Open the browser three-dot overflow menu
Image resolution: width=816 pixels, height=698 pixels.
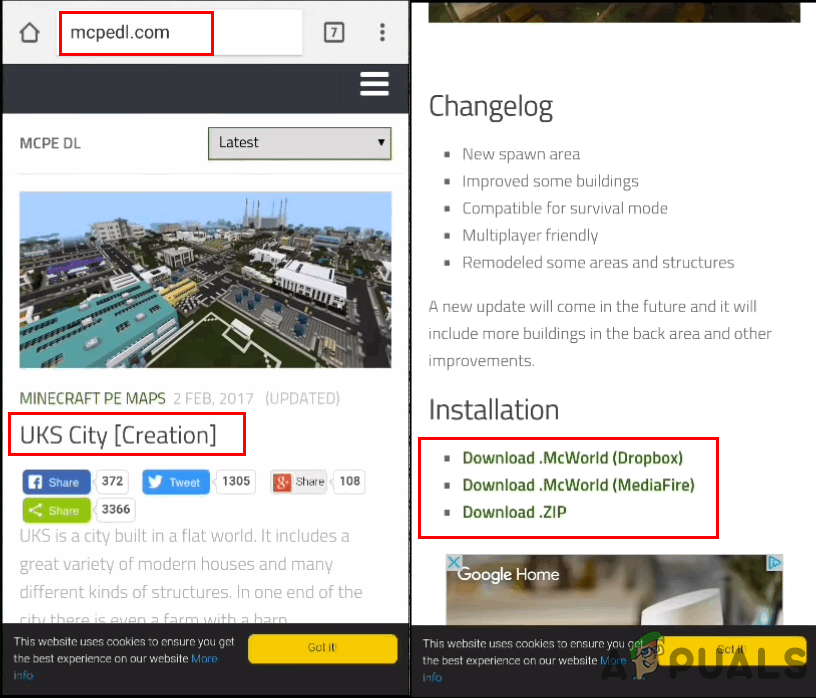(382, 32)
